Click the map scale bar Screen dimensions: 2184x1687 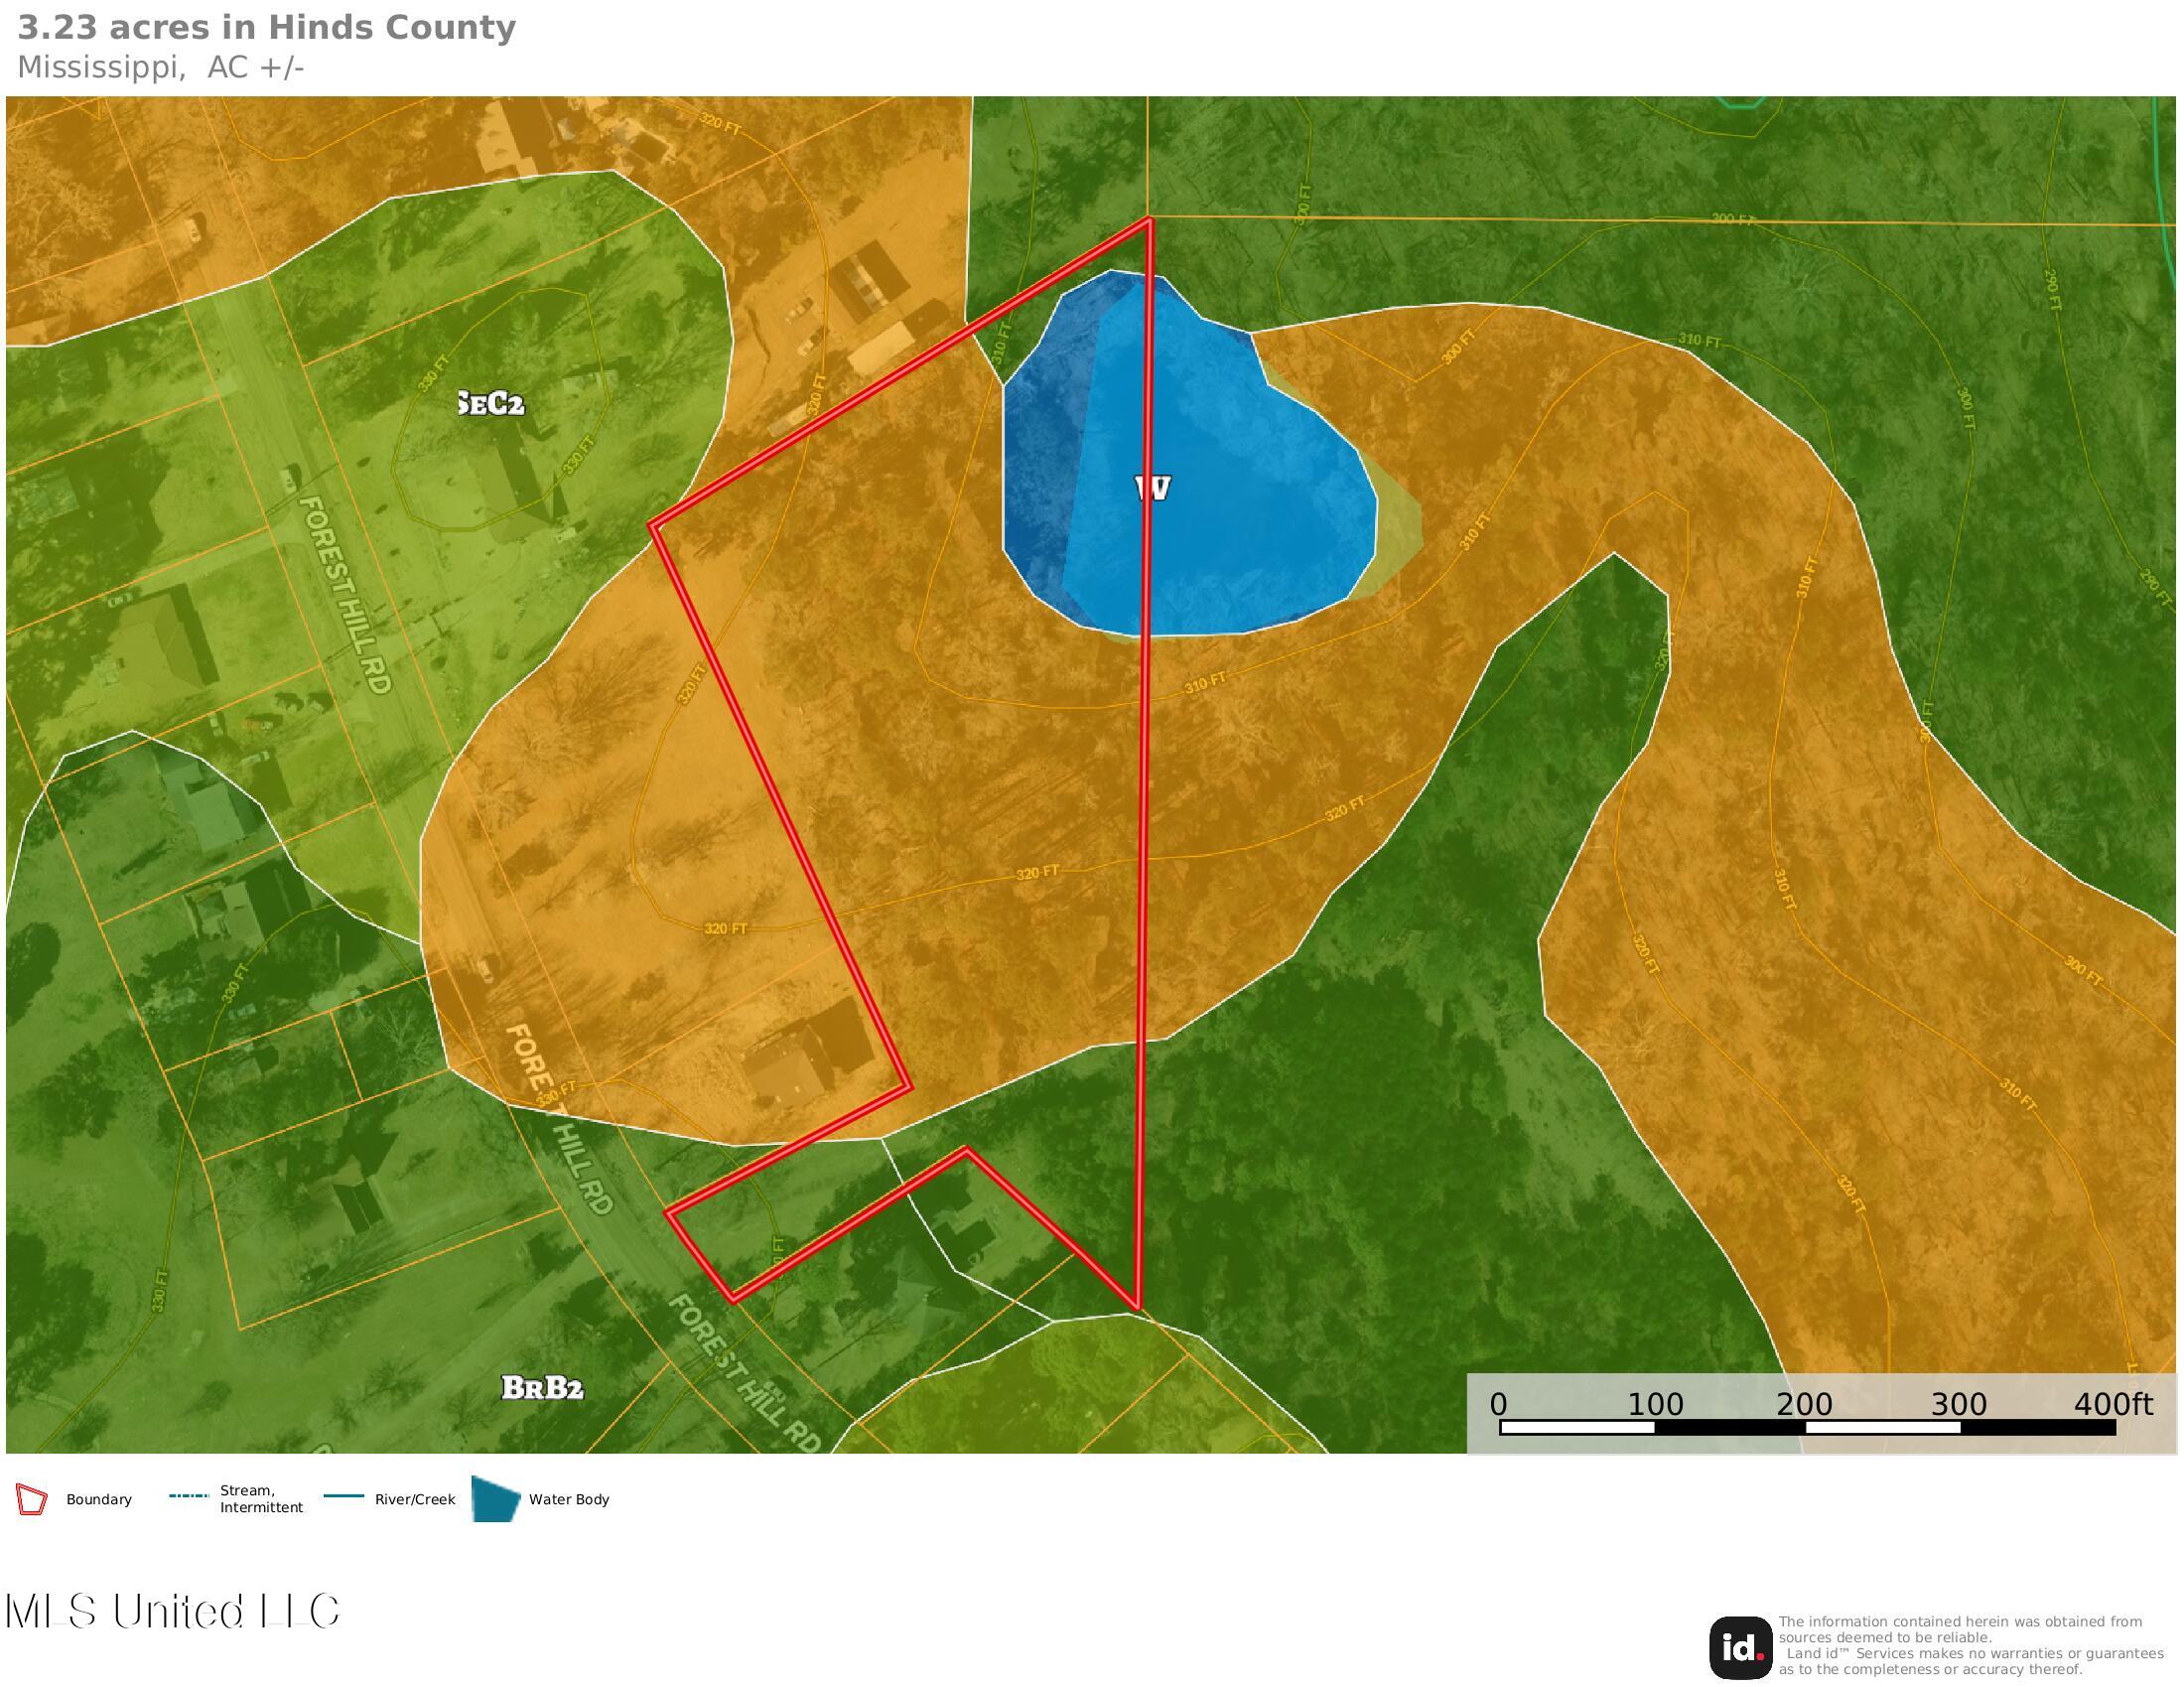point(1806,1428)
